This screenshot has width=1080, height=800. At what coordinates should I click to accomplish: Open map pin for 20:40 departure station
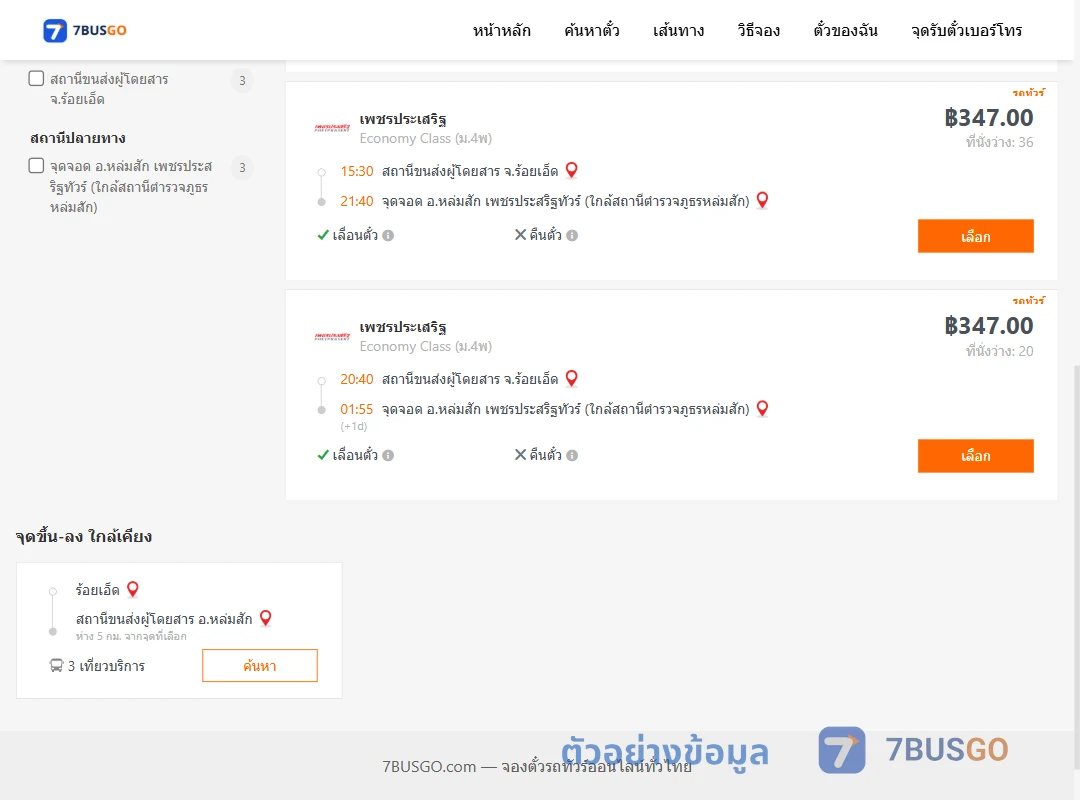click(x=571, y=378)
